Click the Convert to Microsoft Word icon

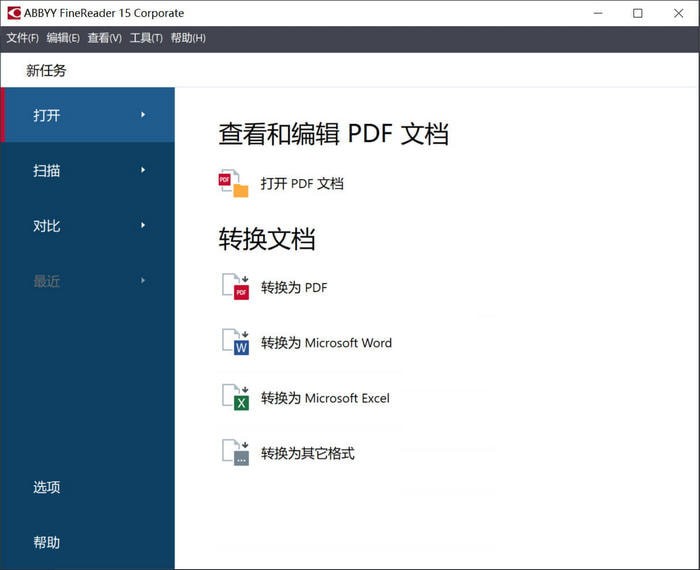click(x=235, y=342)
